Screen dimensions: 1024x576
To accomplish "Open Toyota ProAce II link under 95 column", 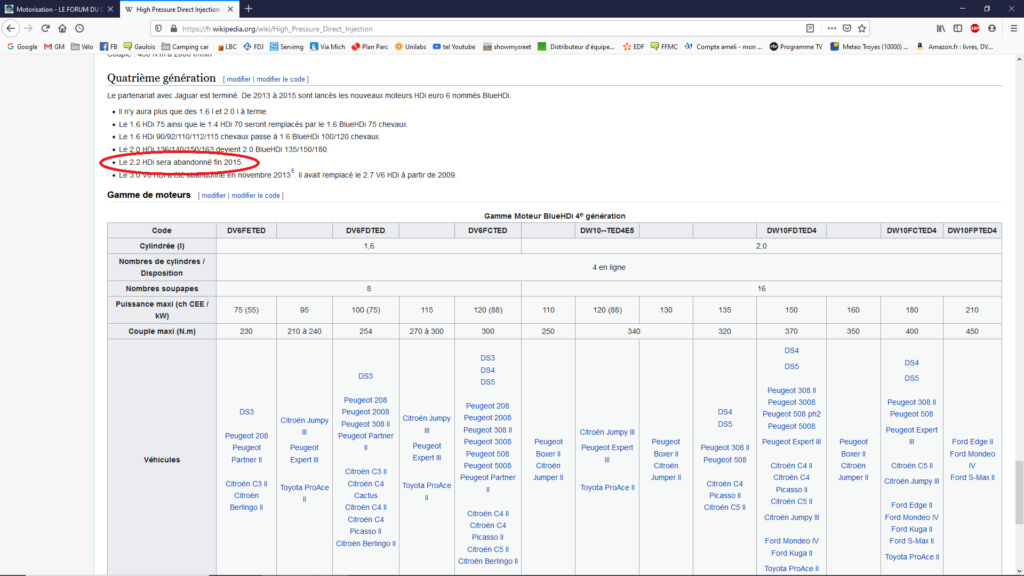I will pyautogui.click(x=304, y=493).
